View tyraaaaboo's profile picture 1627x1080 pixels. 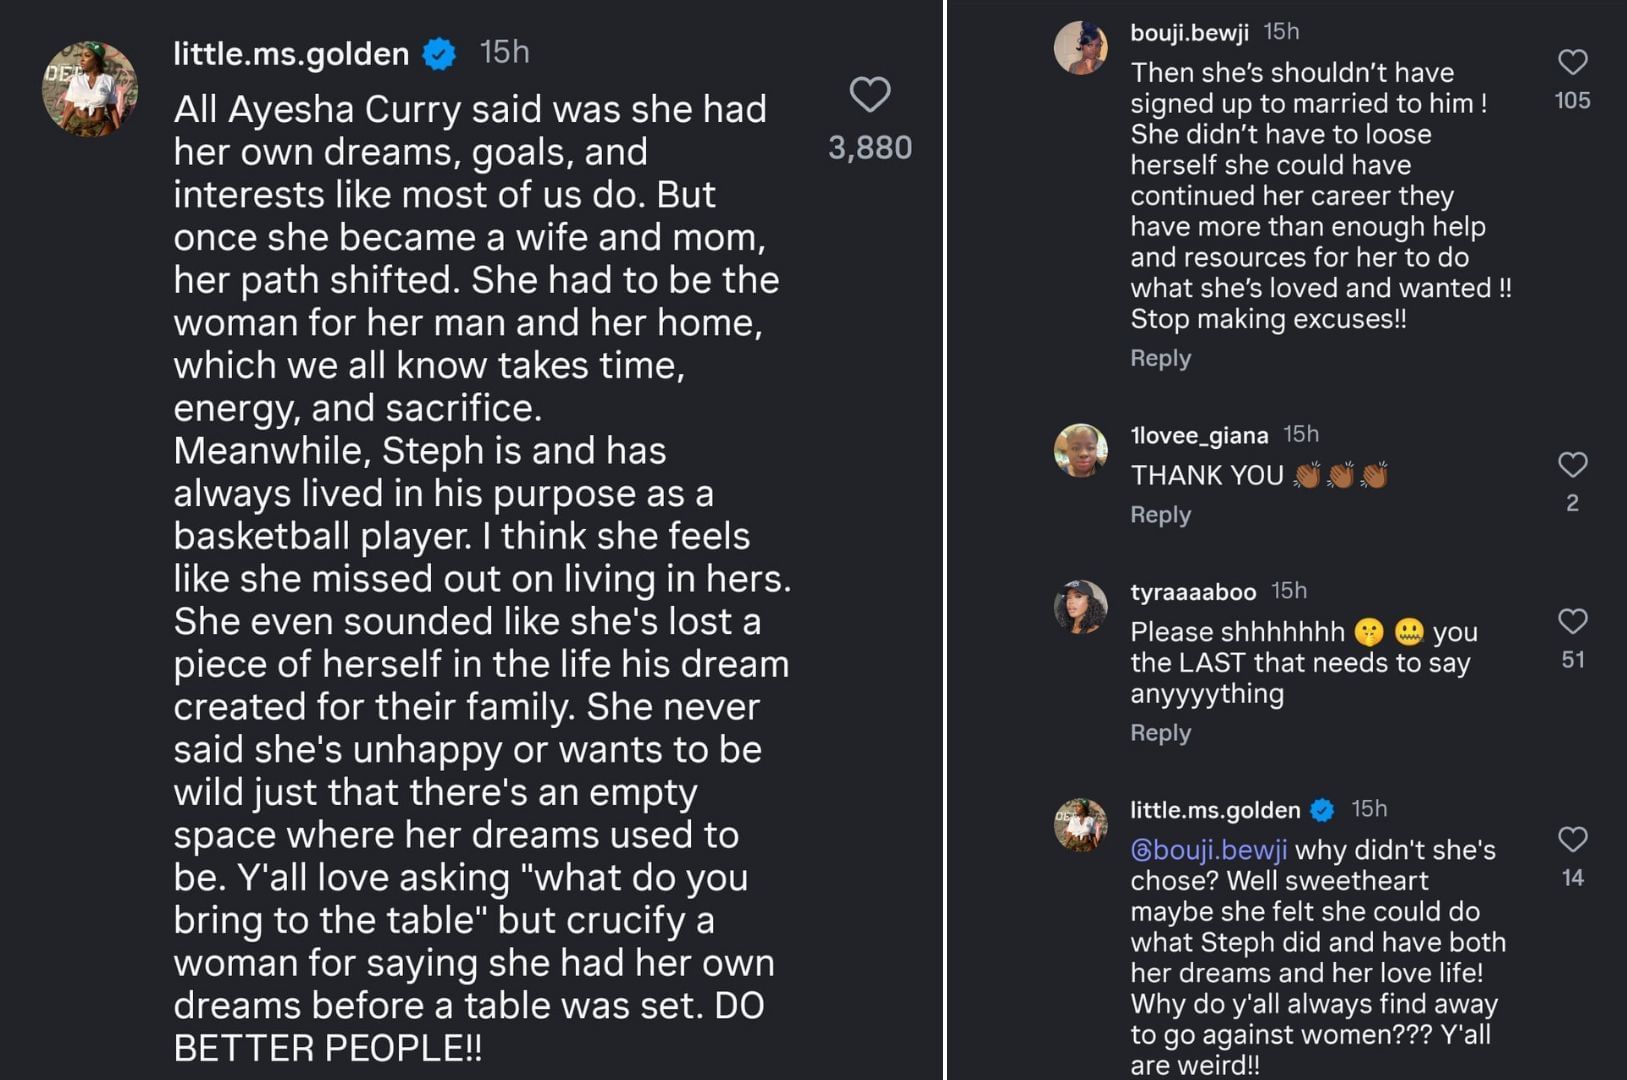1081,606
